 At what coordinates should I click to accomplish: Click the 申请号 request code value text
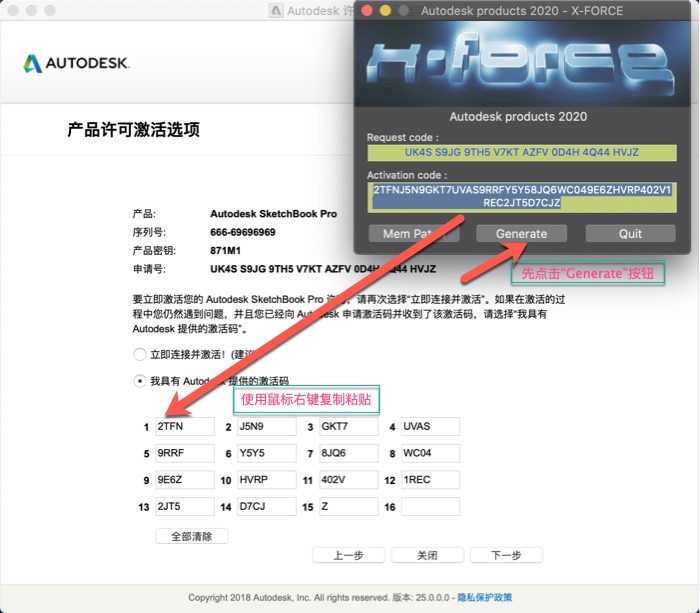[323, 269]
